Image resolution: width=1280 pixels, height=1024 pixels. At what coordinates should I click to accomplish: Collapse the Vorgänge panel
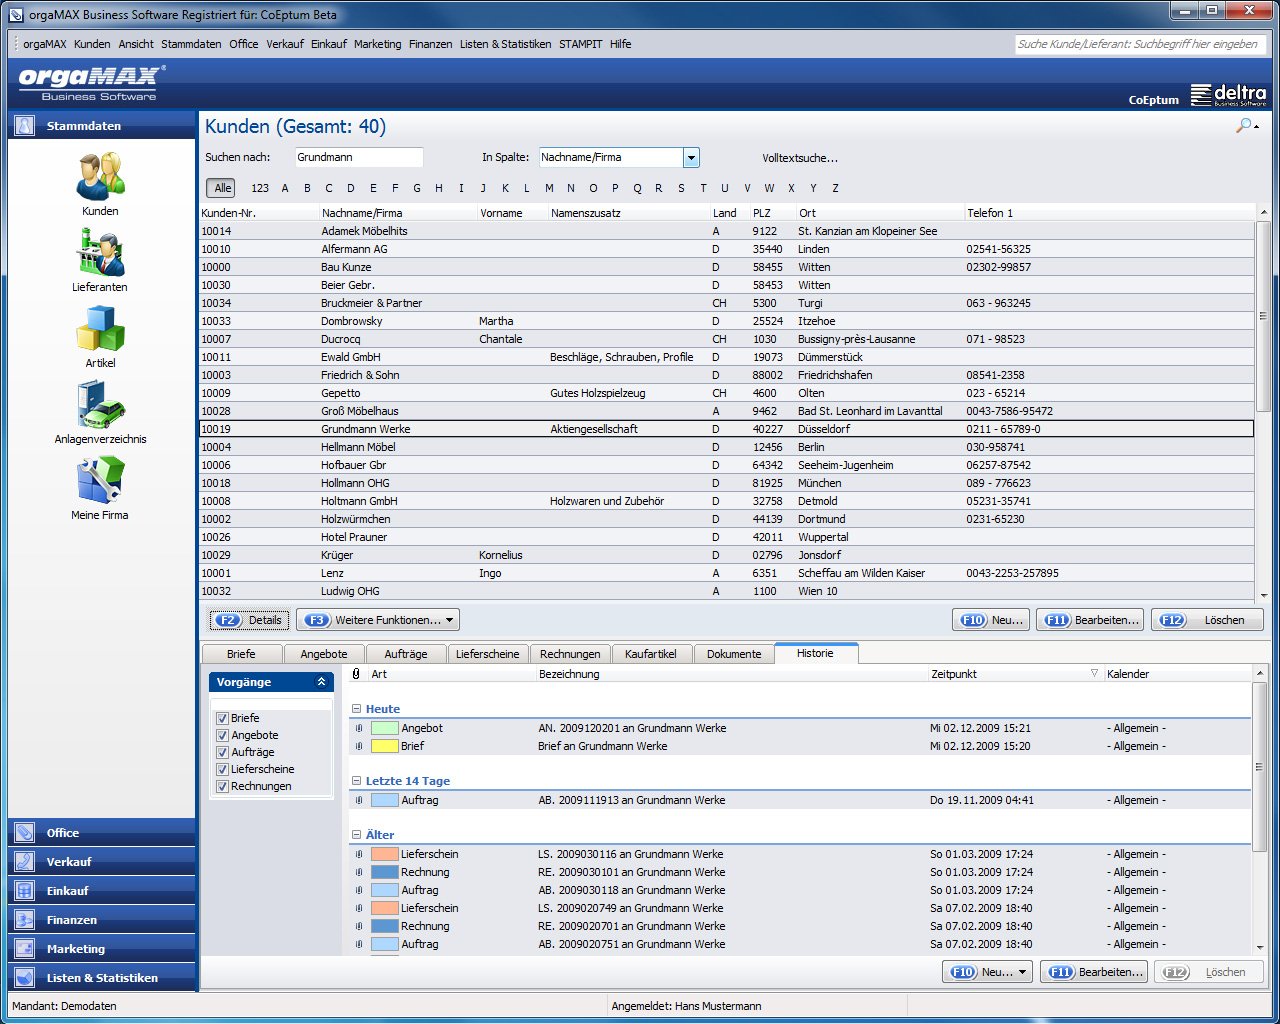point(321,682)
